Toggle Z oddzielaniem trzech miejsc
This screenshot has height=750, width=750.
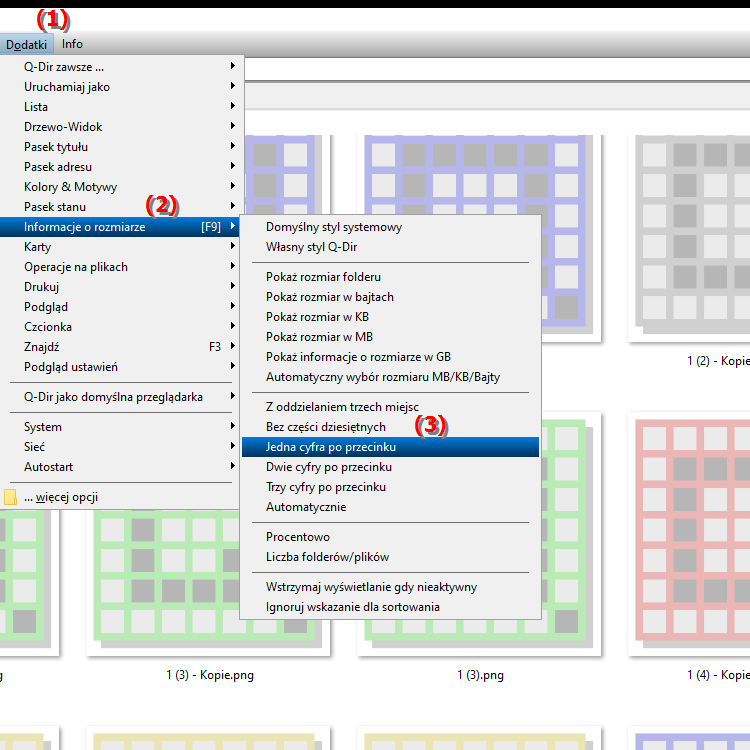390,407
